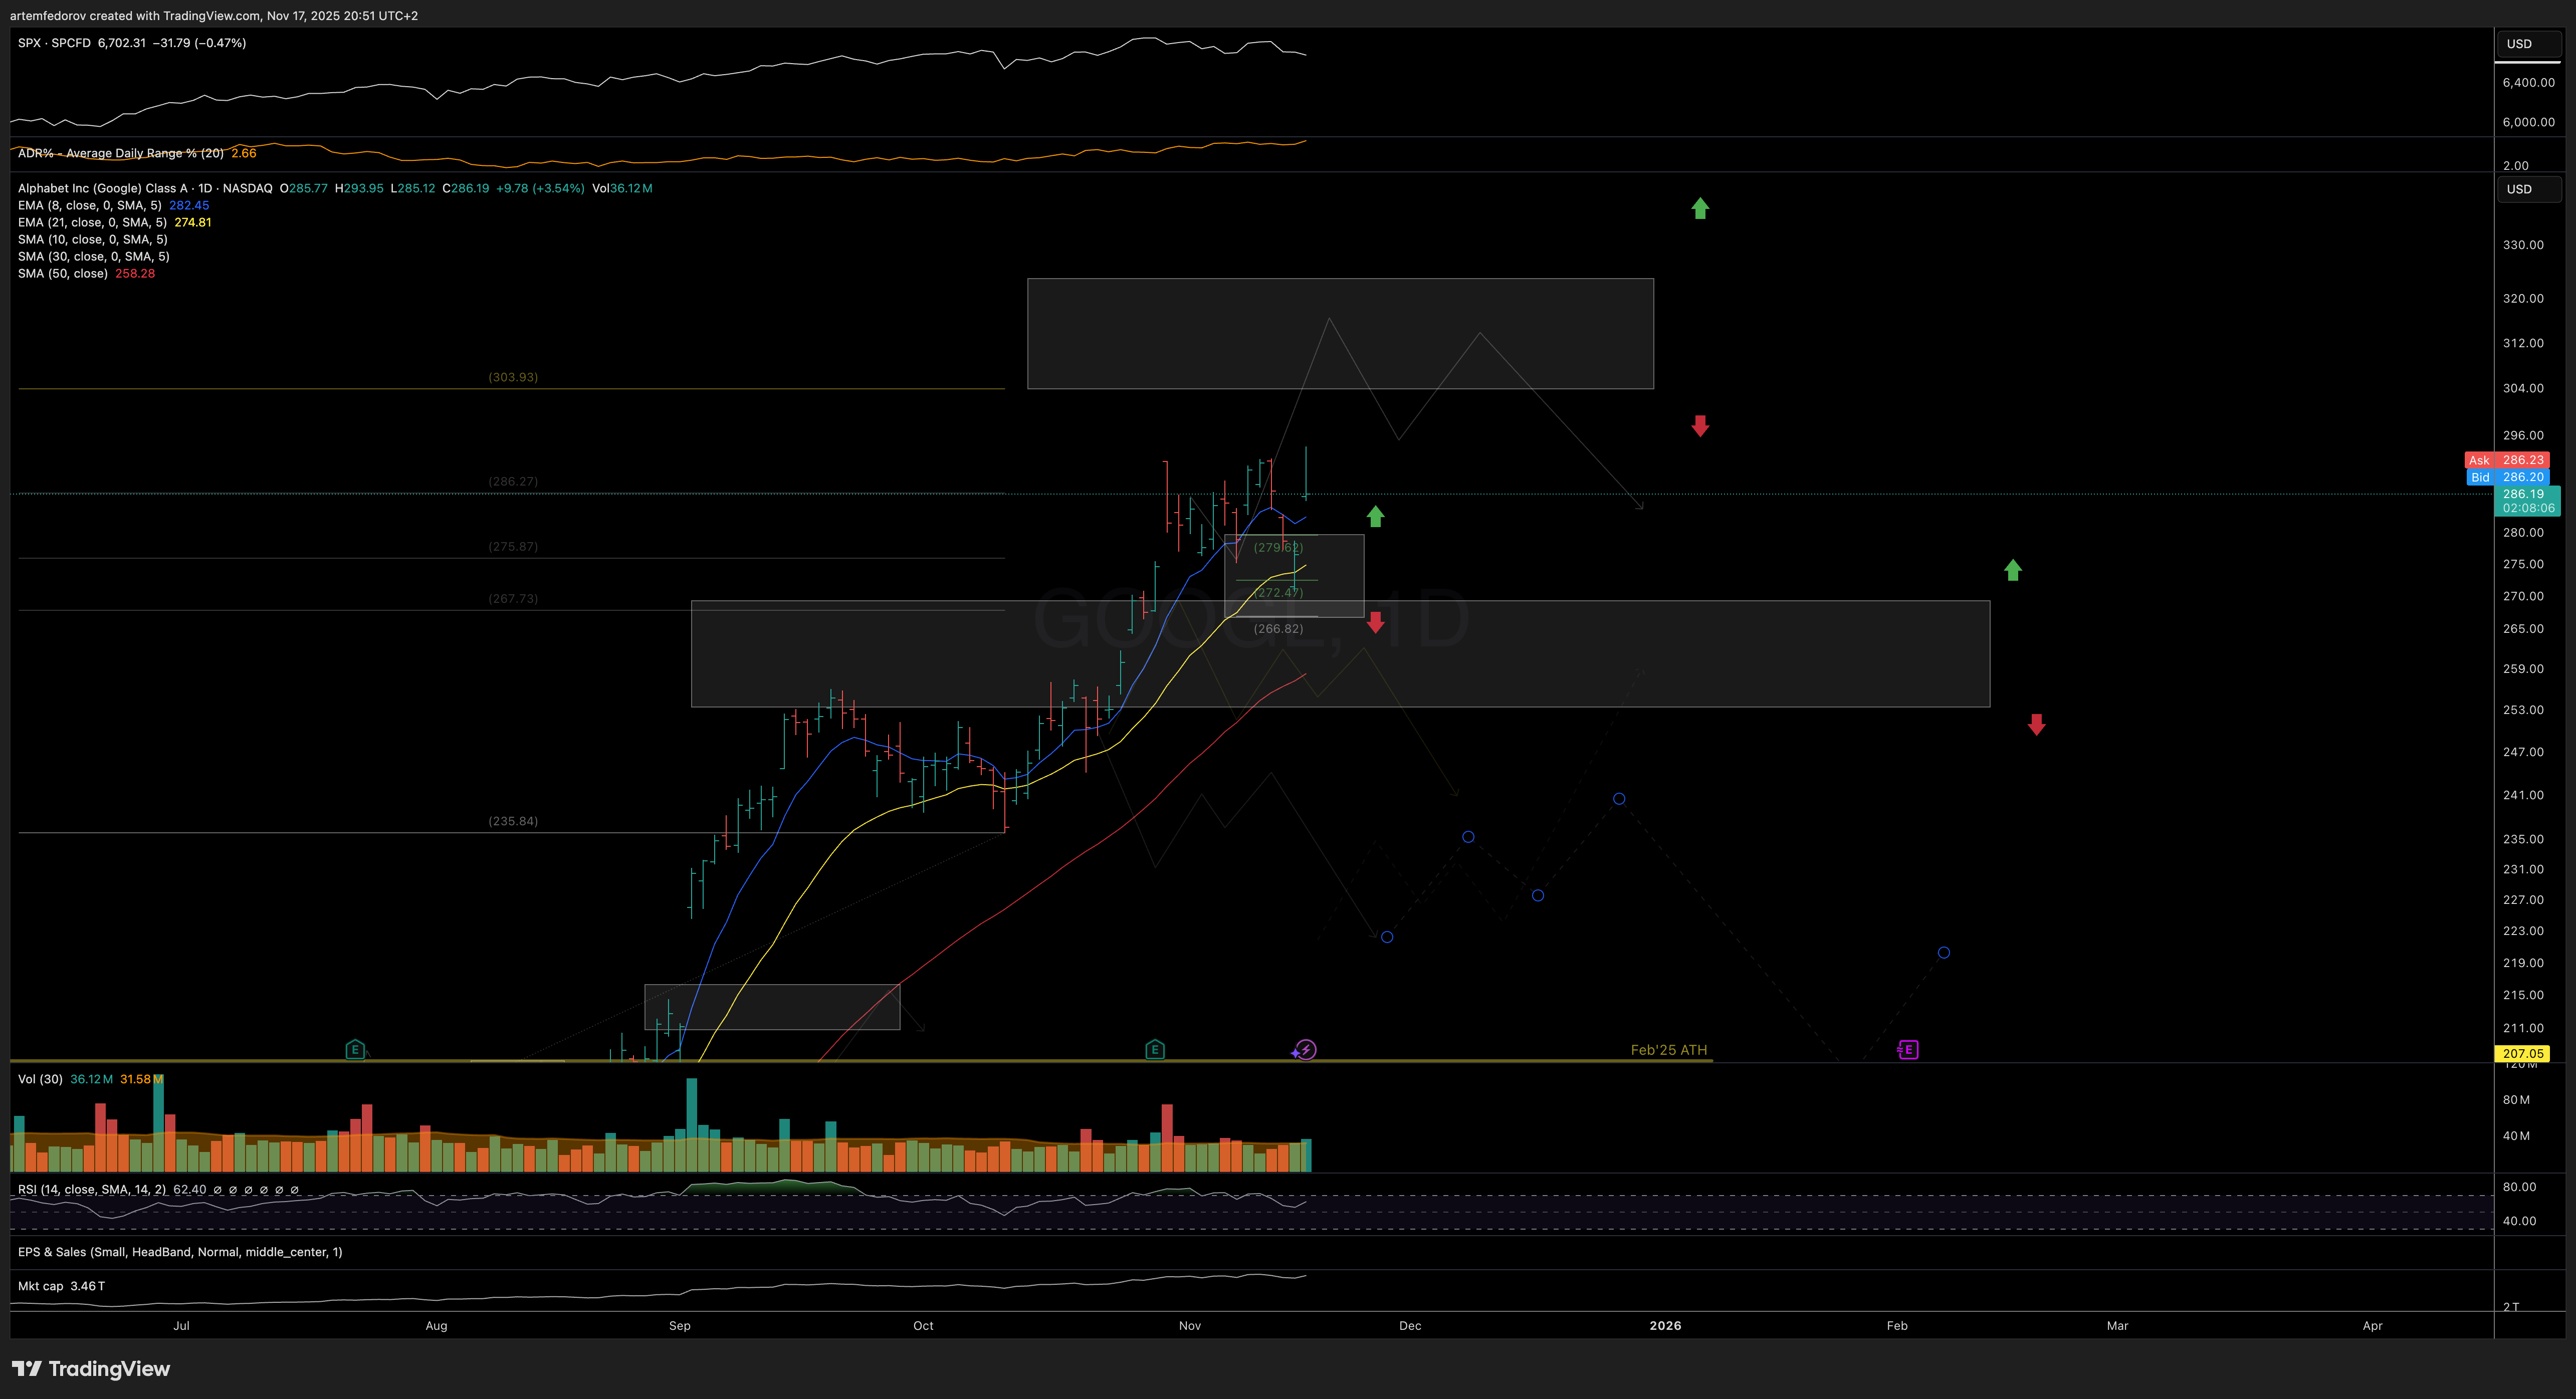Click the July earnings E marker
This screenshot has height=1399, width=2576.
[x=355, y=1049]
